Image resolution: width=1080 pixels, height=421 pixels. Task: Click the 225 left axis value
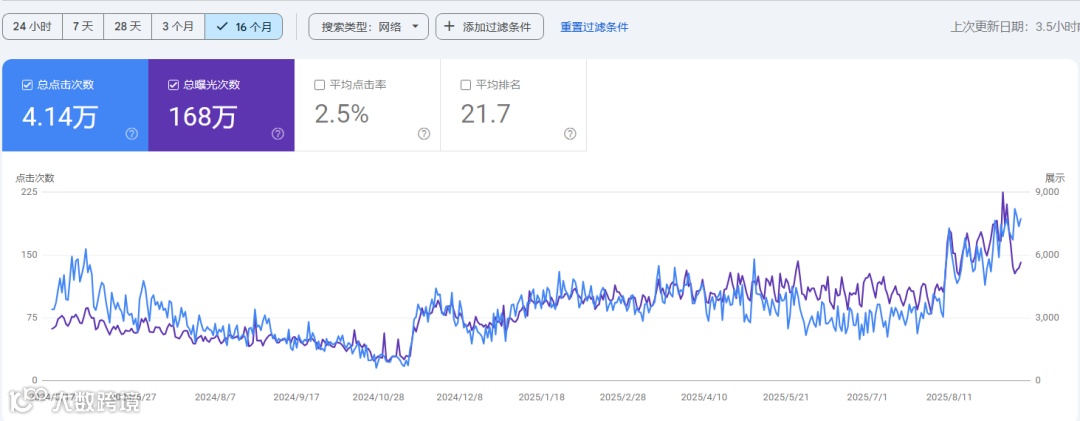tap(30, 192)
